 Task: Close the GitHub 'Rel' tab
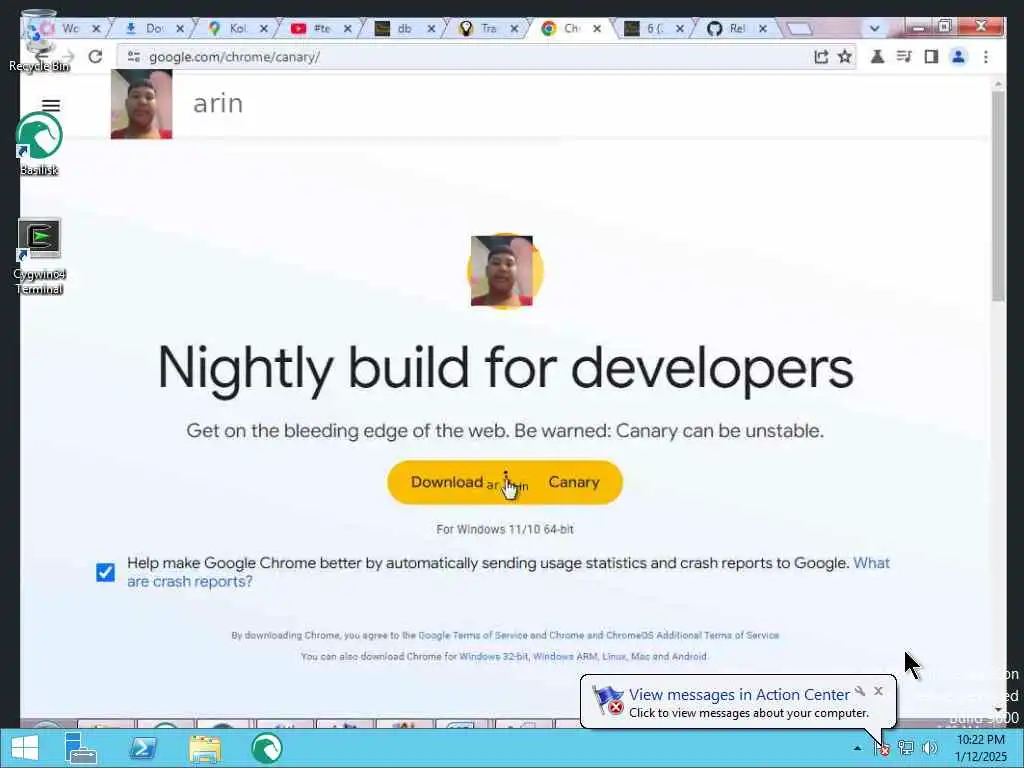click(x=763, y=29)
